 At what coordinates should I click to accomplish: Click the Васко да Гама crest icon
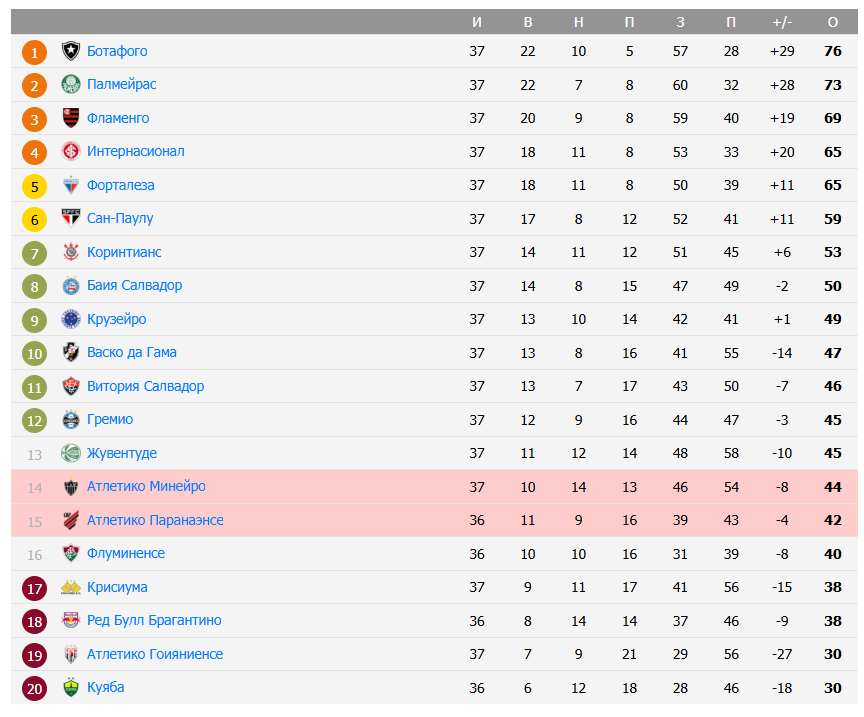tap(70, 353)
